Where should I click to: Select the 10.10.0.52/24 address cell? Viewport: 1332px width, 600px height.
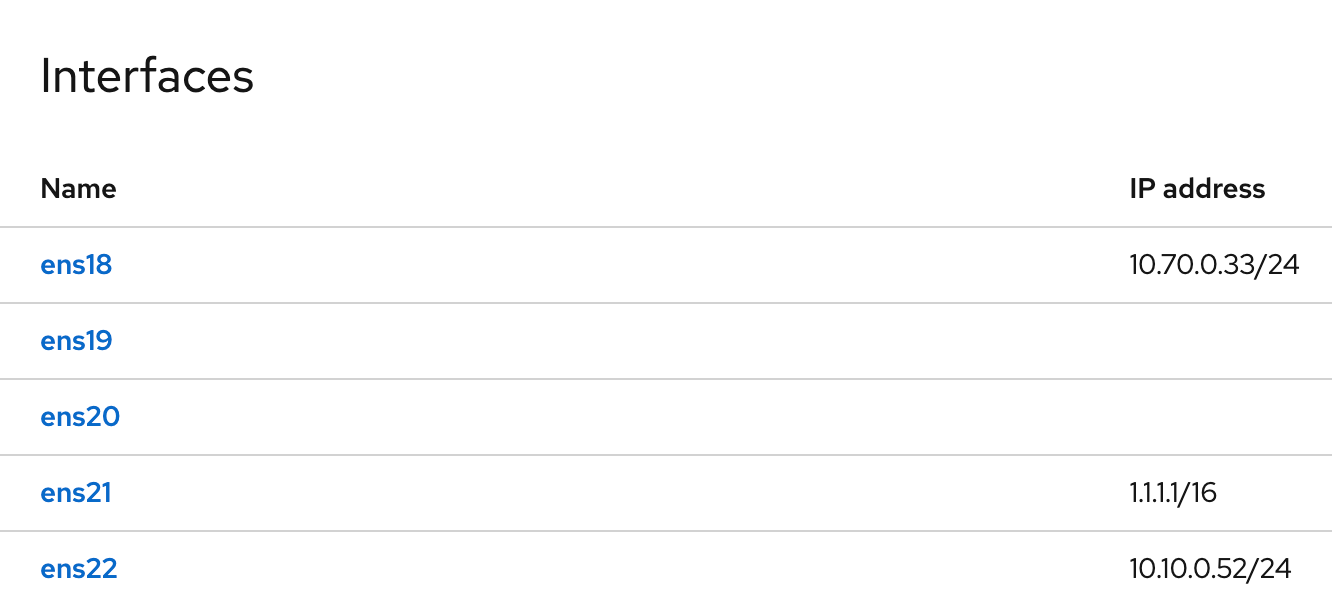(1210, 569)
